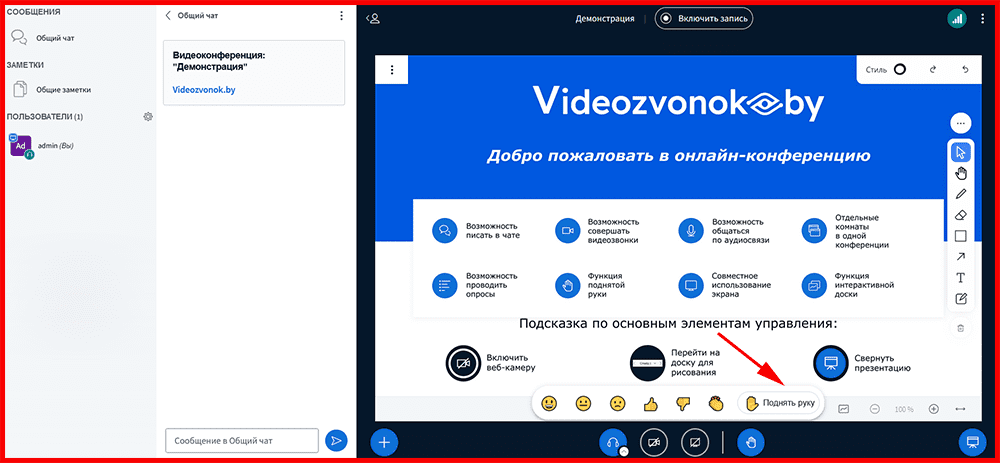Expand more whiteboard tools with the ellipsis button

(960, 122)
